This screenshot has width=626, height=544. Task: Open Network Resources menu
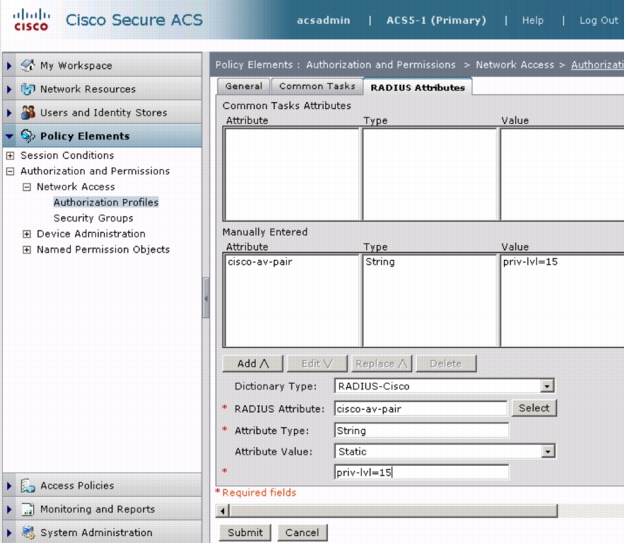pos(88,89)
